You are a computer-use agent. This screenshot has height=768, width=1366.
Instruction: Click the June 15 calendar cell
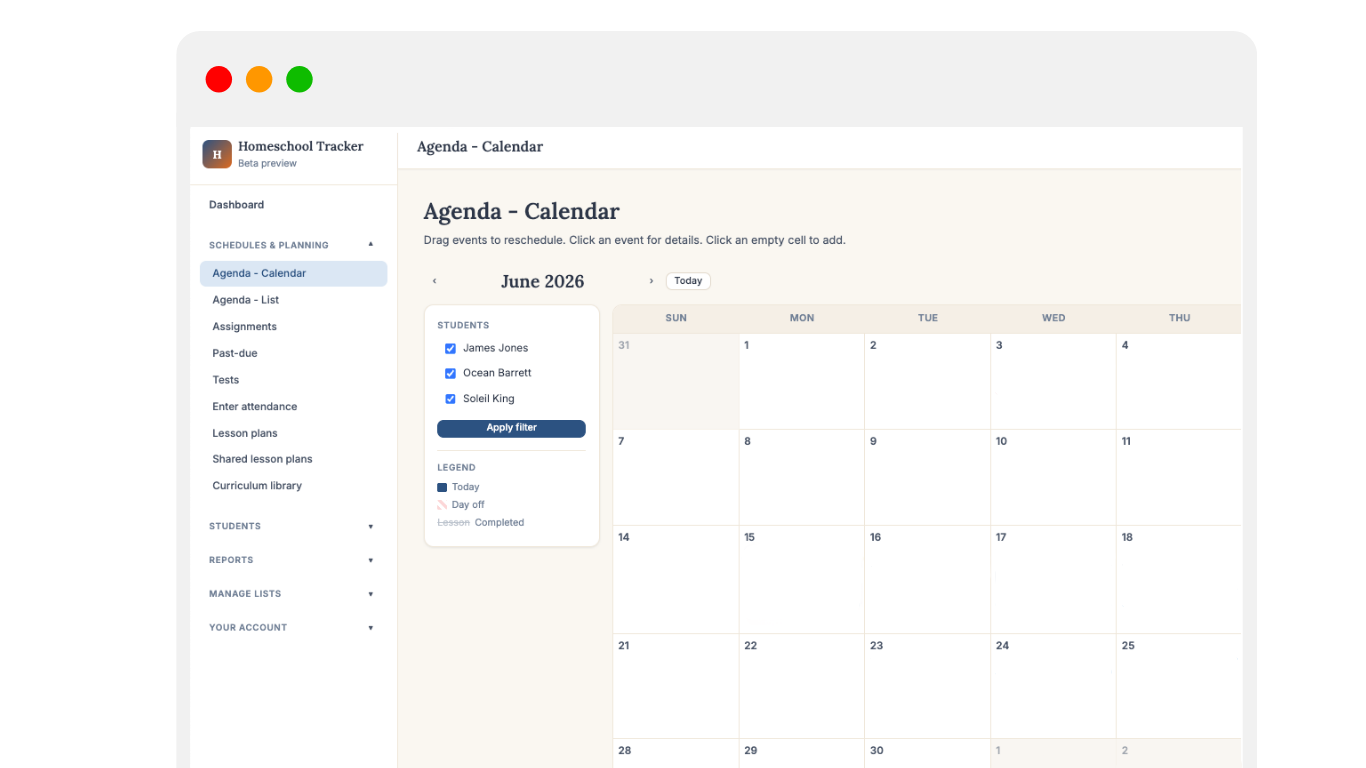pyautogui.click(x=802, y=580)
